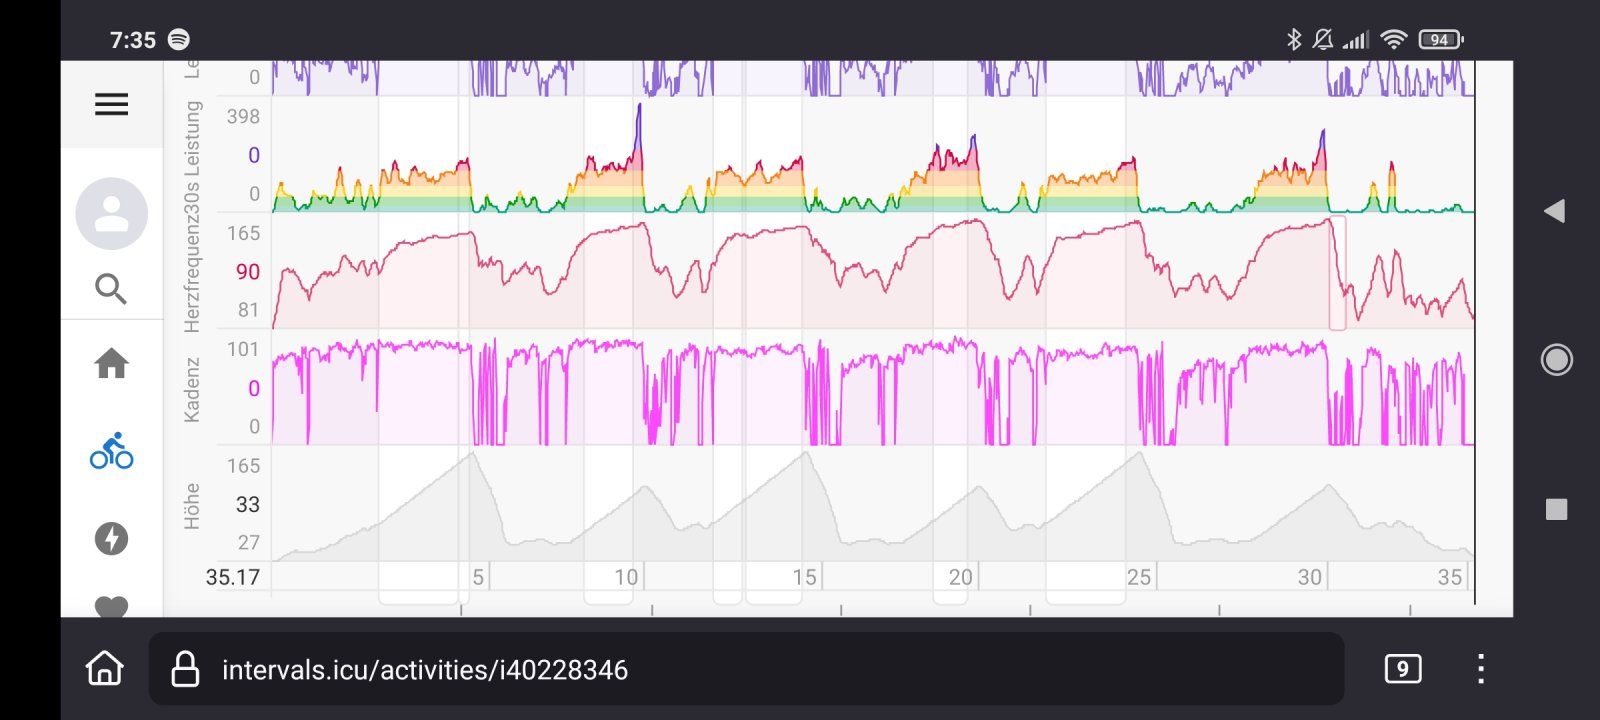
Task: Click the Kadenz chart label
Action: (x=192, y=389)
